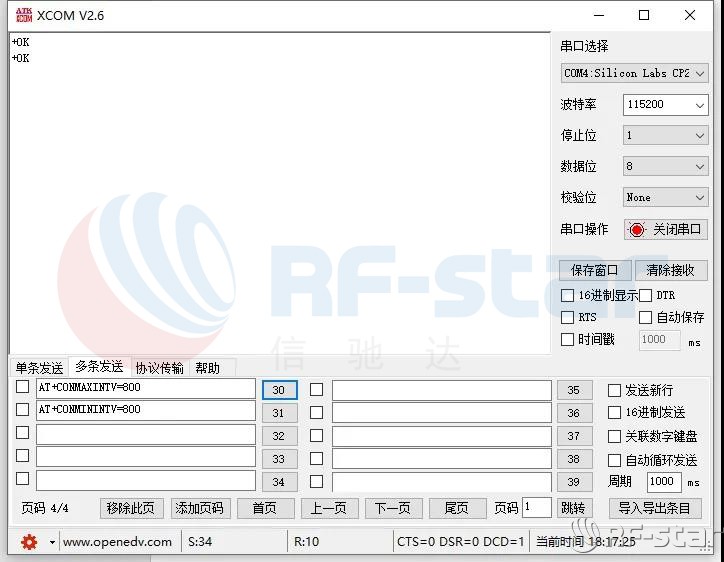Close the serial port with 关闭串口

(x=665, y=230)
